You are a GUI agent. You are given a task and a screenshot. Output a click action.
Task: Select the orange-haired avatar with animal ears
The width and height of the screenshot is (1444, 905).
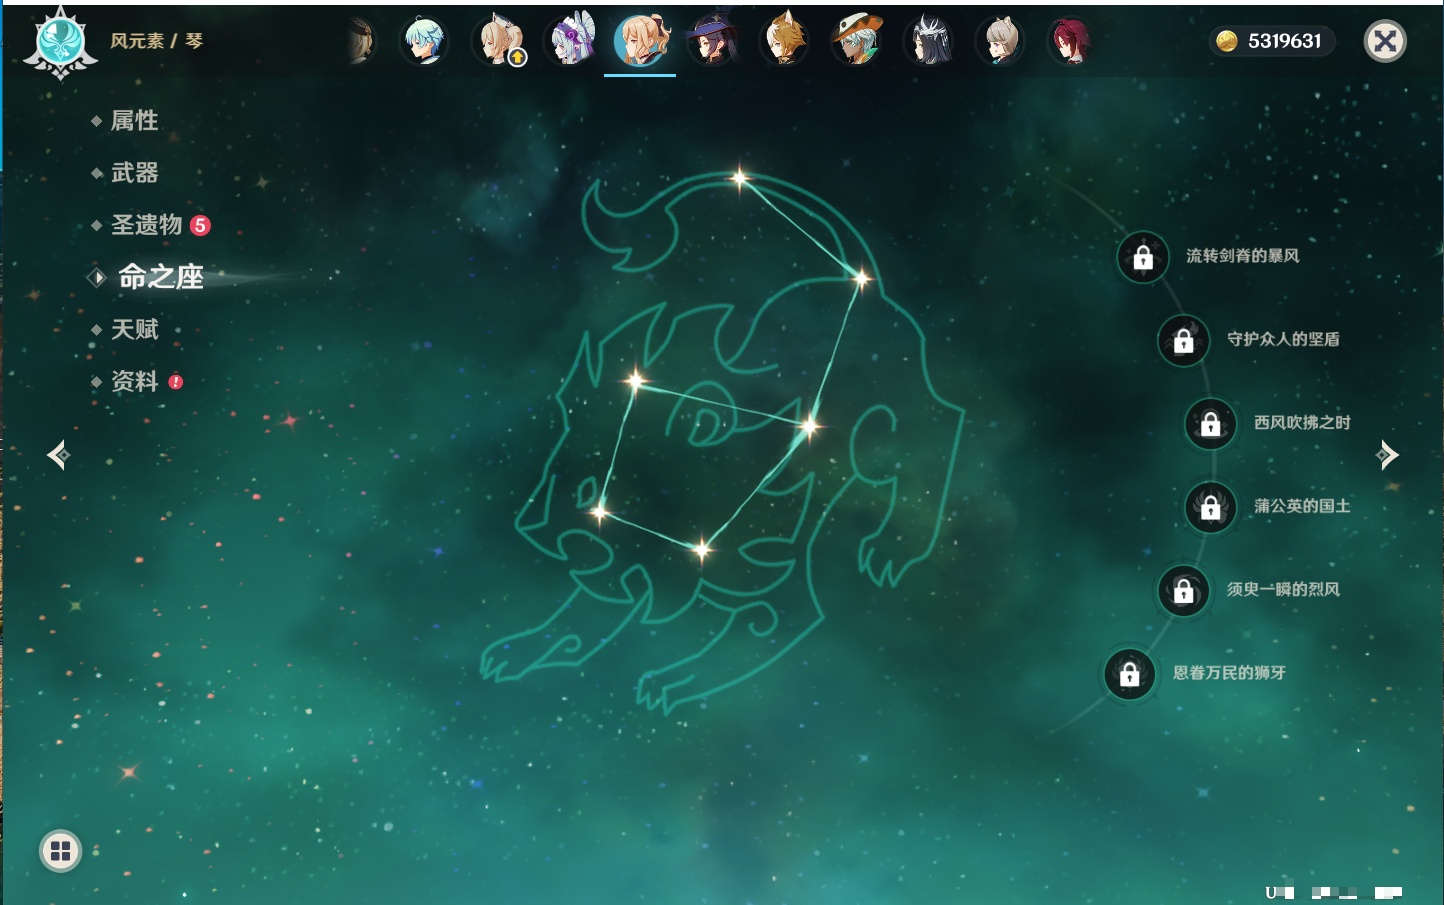[x=785, y=41]
